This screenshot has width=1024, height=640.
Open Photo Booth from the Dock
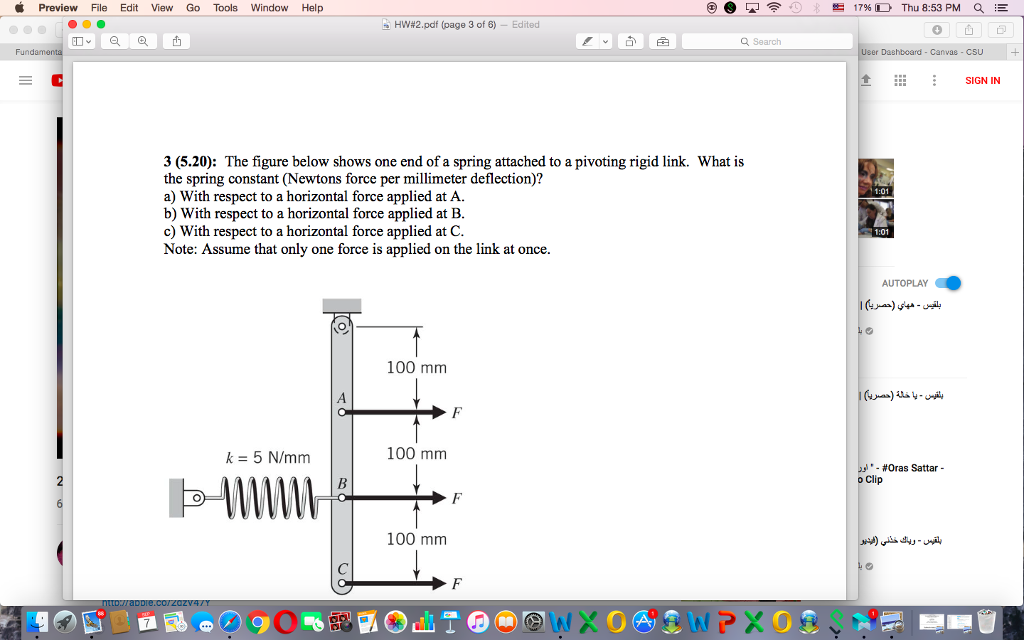340,622
